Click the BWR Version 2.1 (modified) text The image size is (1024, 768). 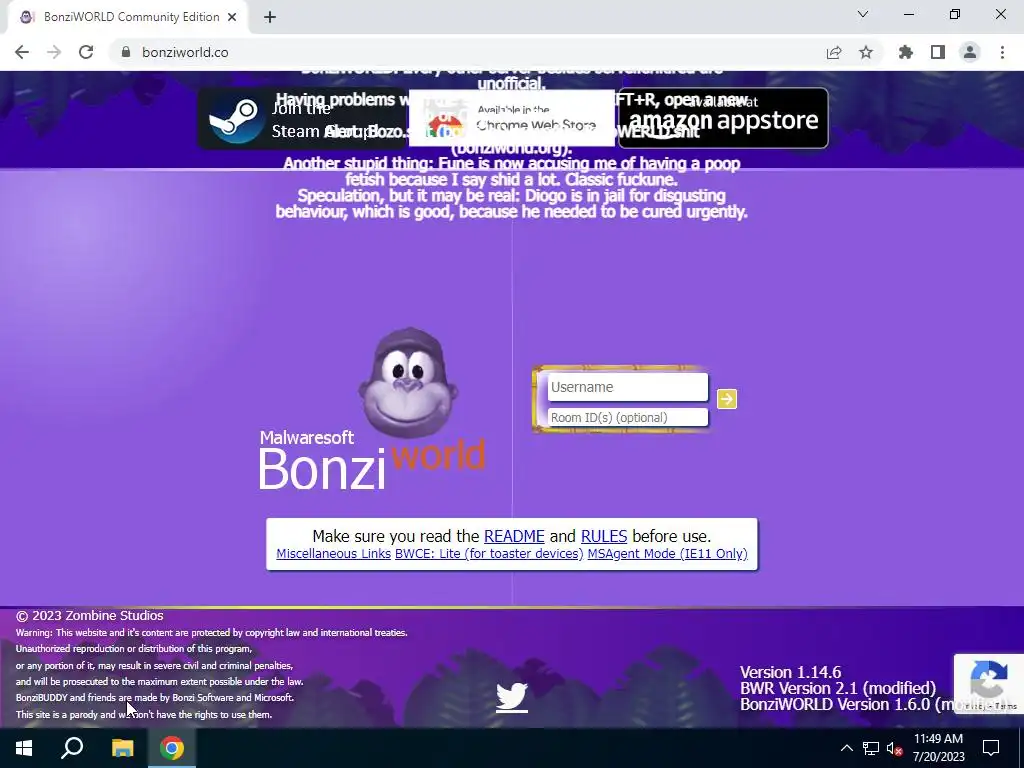(838, 688)
